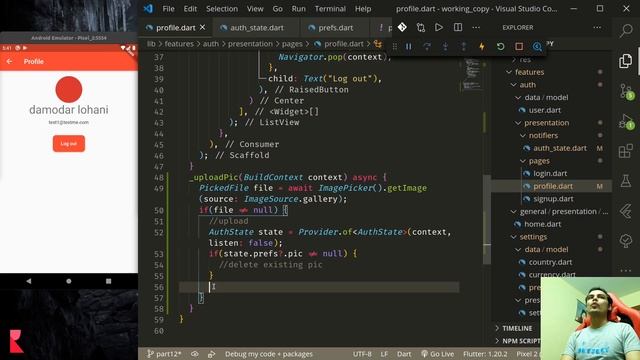The height and width of the screenshot is (360, 640).
Task: Pause the debug session
Action: [409, 47]
